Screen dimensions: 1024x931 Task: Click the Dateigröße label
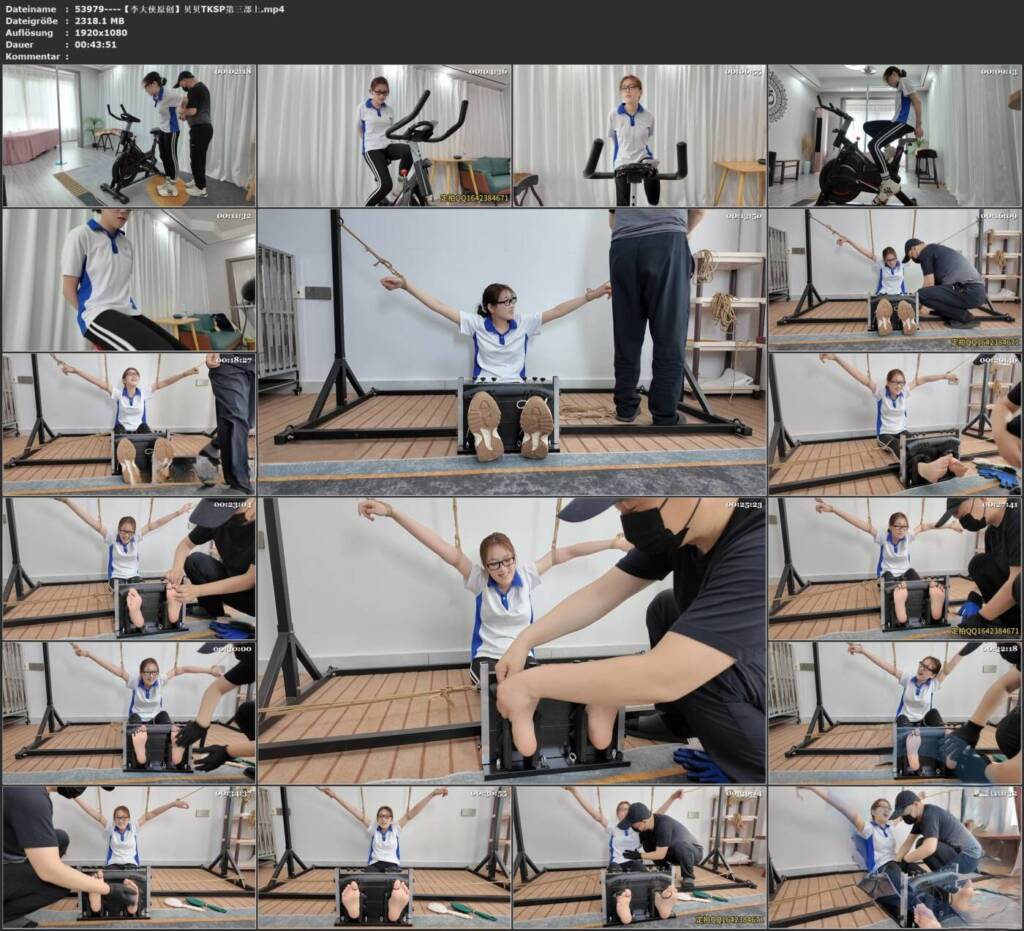pos(32,21)
